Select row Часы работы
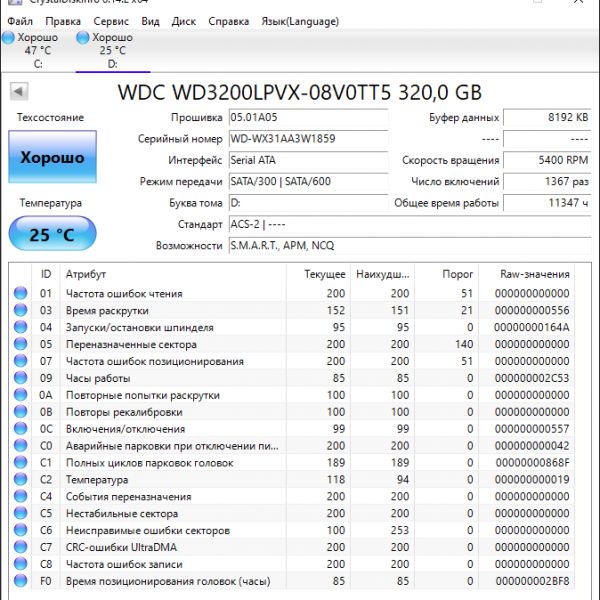600x600 pixels. 292,378
